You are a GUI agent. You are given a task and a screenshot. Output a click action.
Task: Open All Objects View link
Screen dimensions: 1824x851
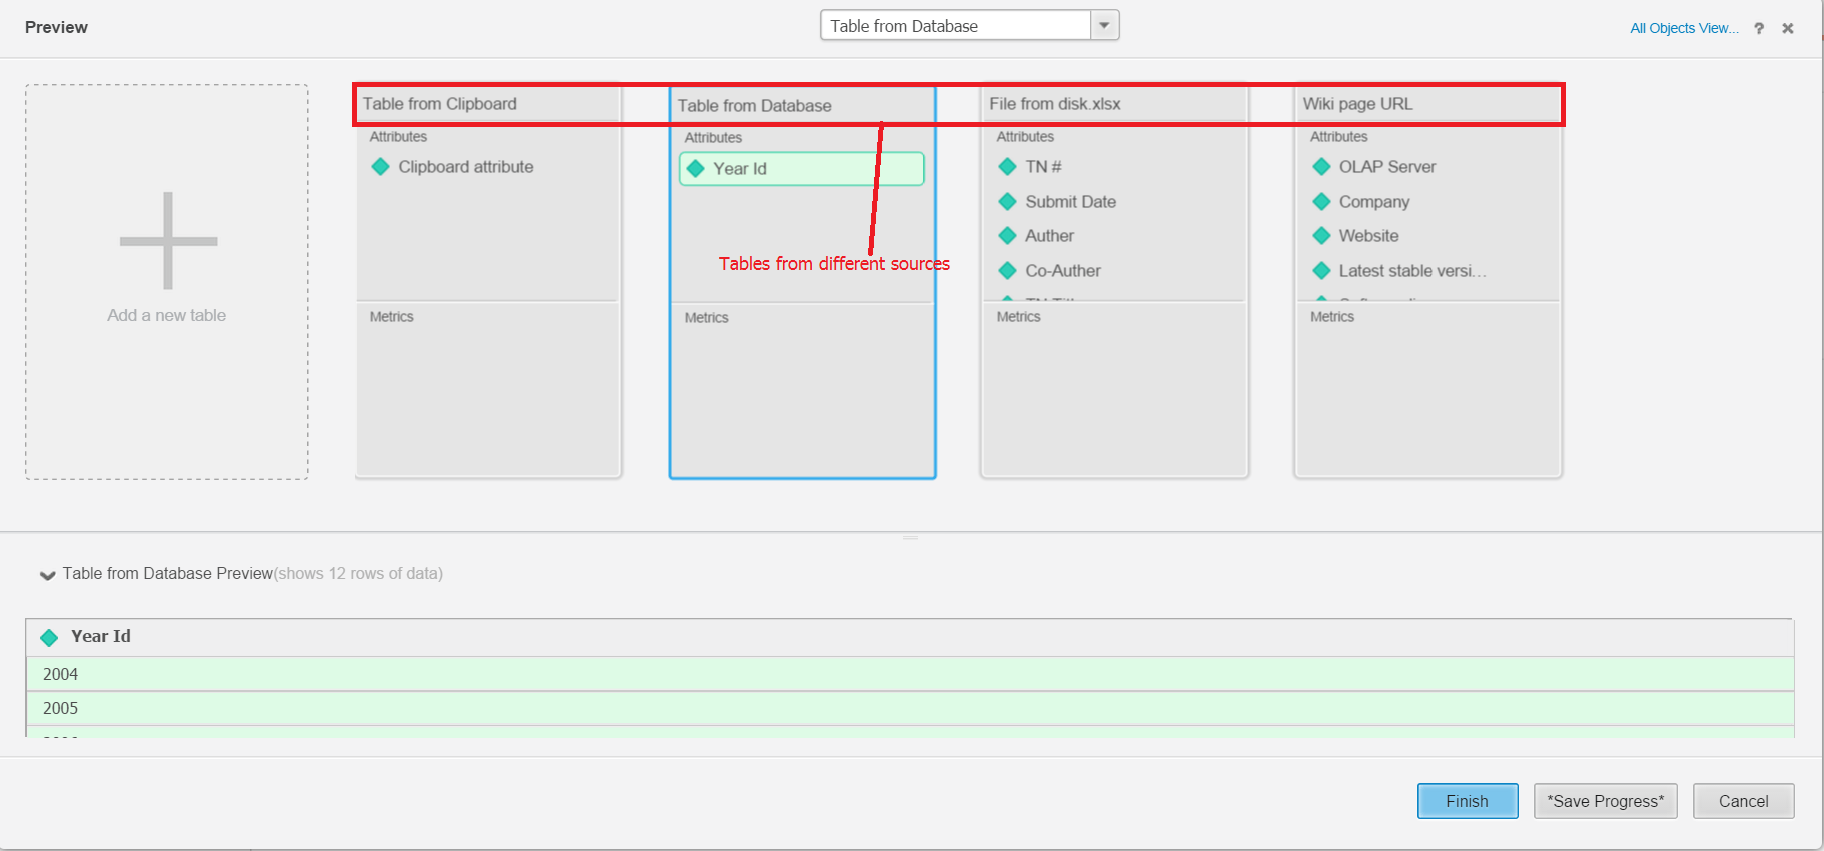(x=1684, y=28)
